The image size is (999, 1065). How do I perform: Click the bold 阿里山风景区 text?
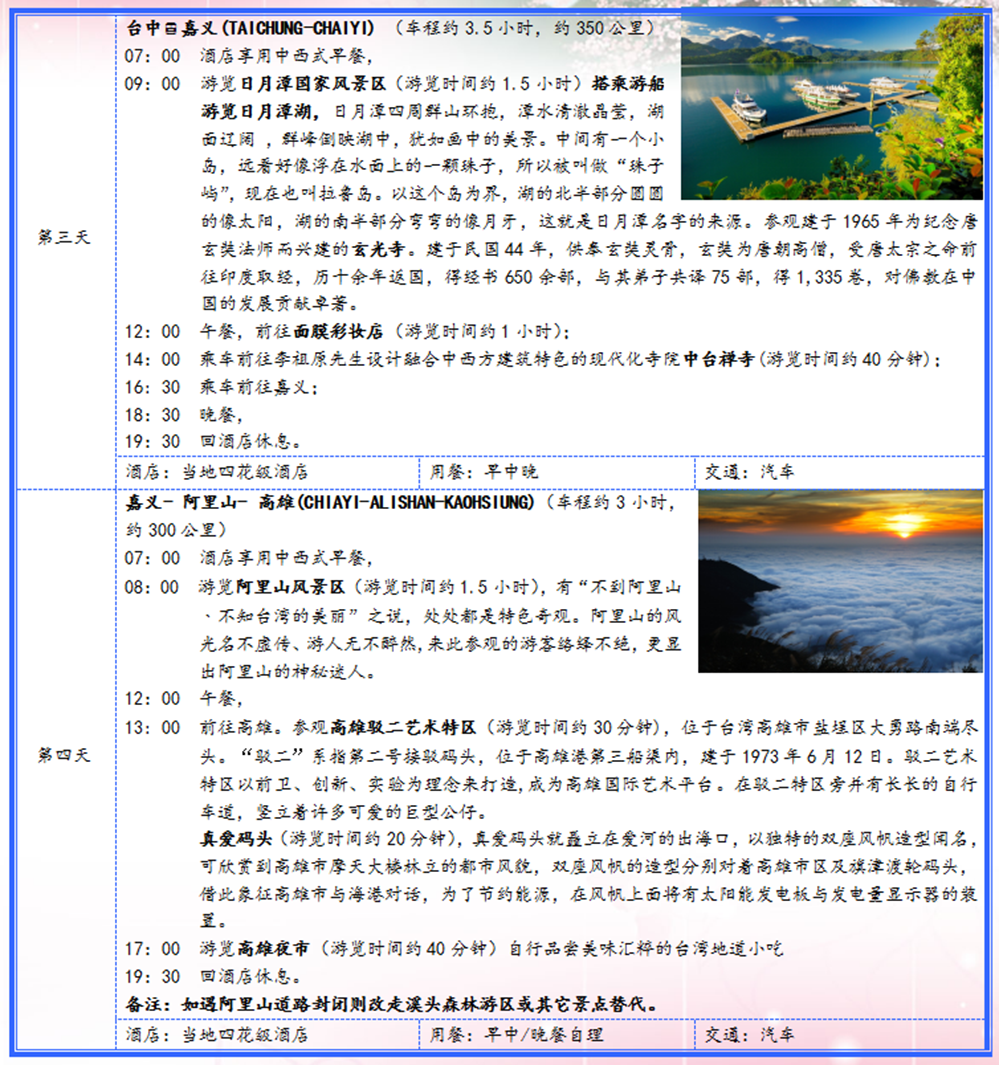[290, 586]
